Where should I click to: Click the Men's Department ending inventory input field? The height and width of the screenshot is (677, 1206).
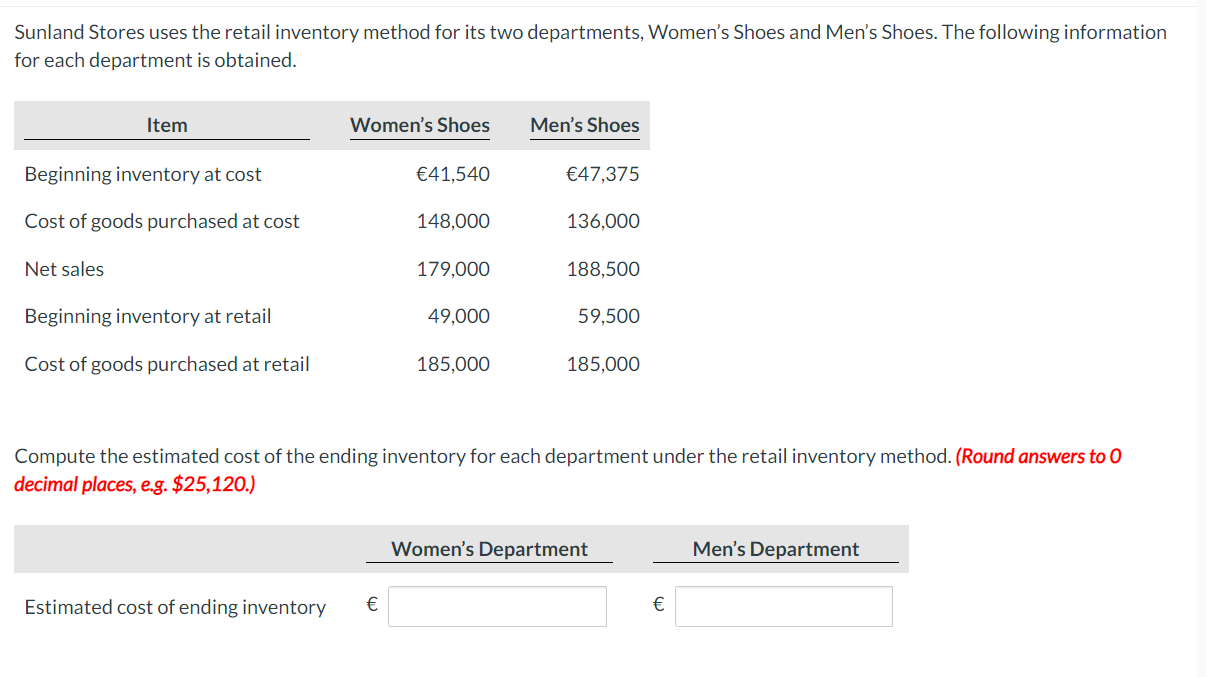pos(783,606)
